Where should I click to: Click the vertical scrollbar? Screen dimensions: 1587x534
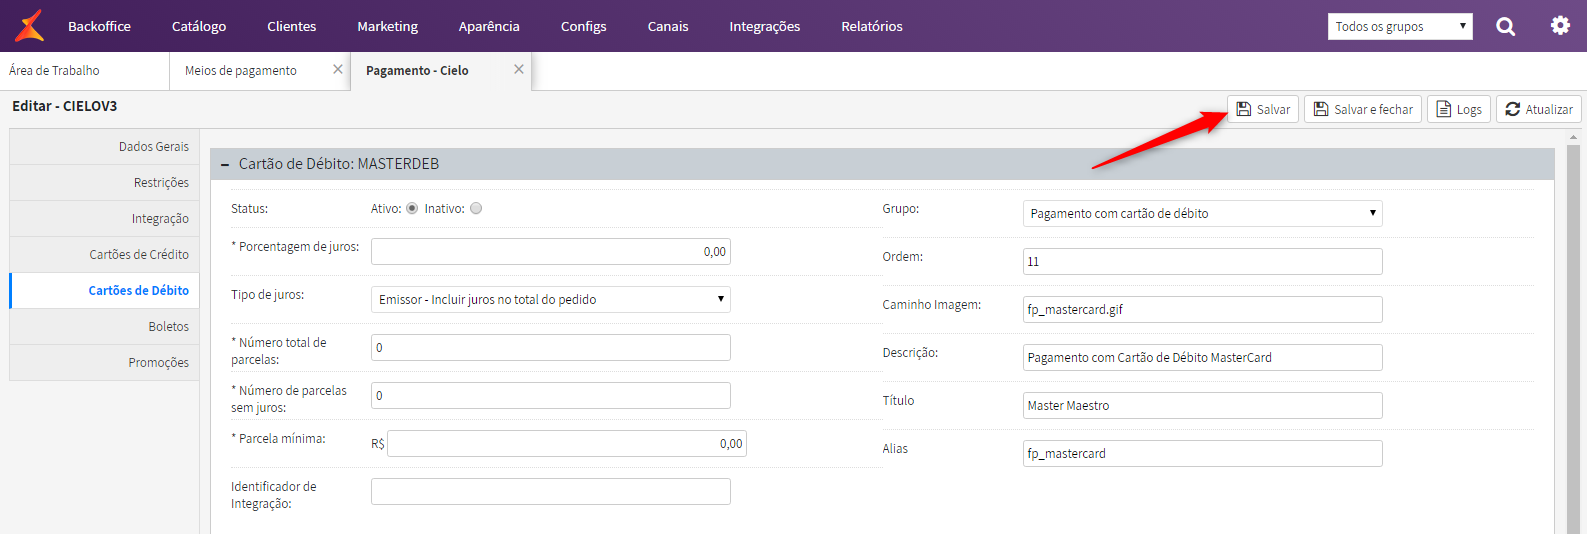pos(1573,340)
